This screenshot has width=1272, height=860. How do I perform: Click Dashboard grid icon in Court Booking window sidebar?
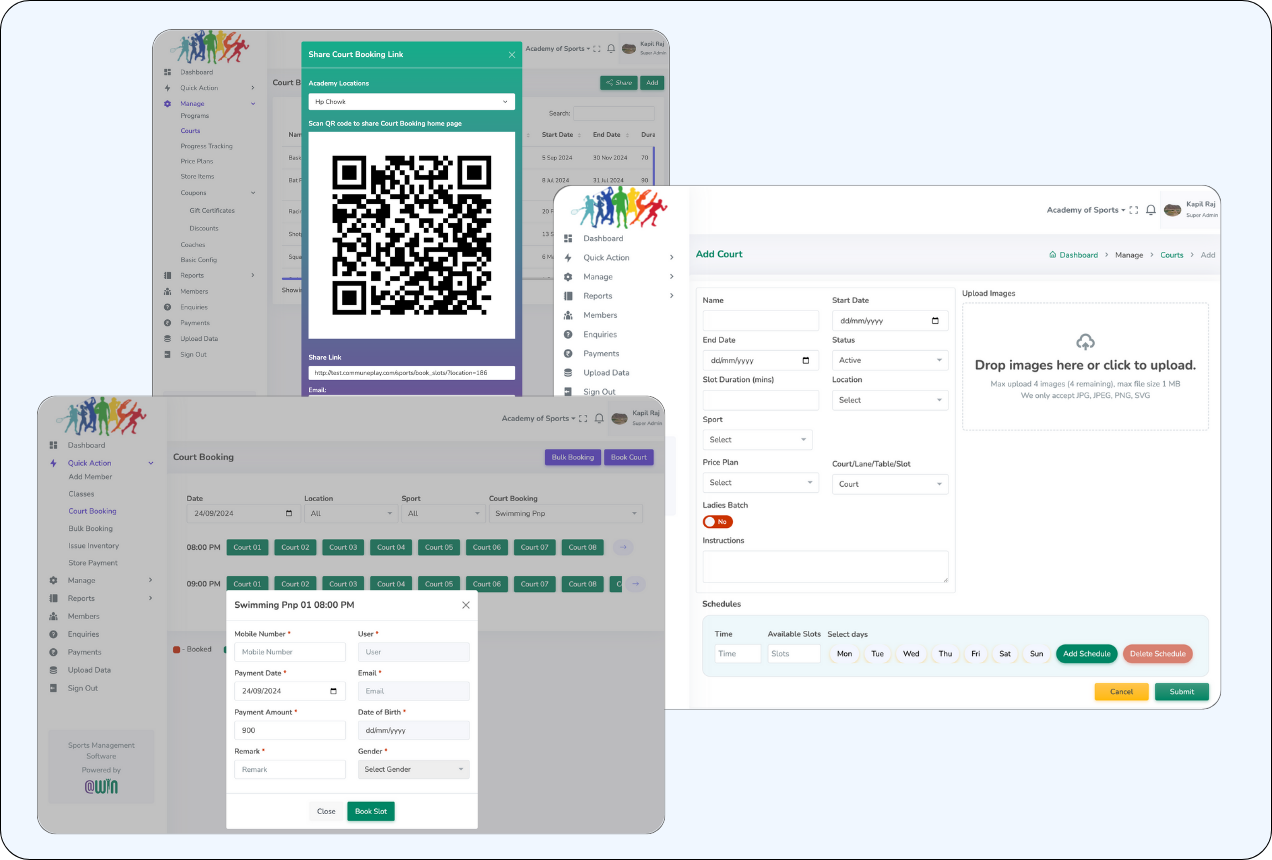click(x=53, y=445)
